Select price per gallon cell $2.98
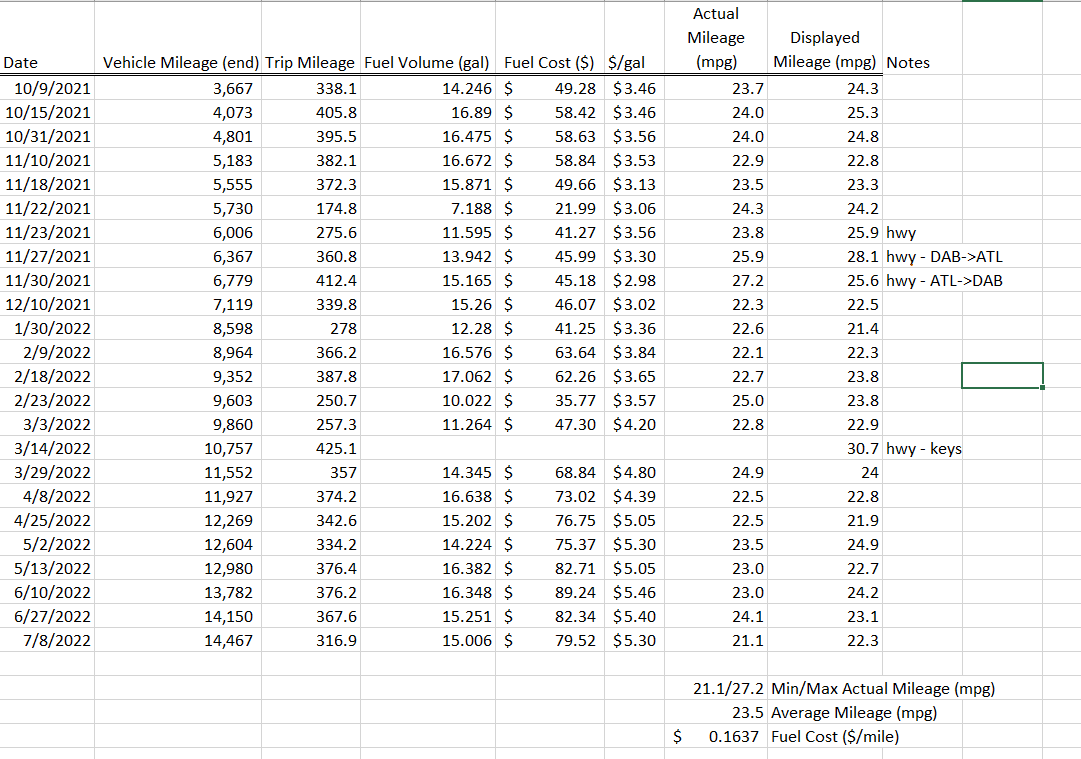This screenshot has width=1081, height=759. pyautogui.click(x=635, y=281)
